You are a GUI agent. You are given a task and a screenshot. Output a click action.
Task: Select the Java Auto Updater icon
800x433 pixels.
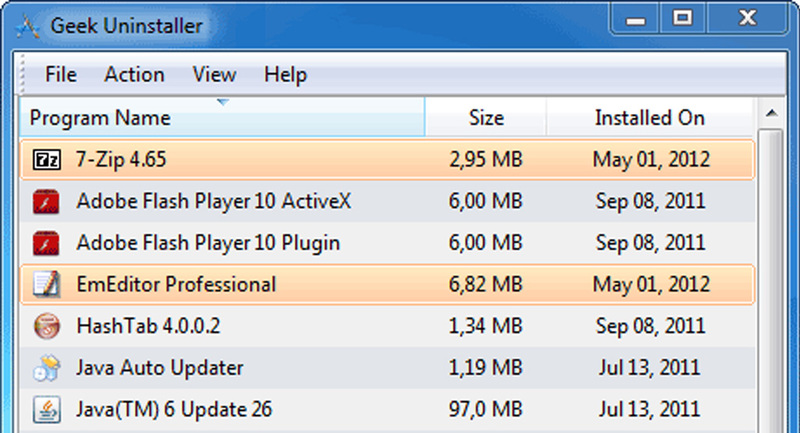[x=45, y=368]
